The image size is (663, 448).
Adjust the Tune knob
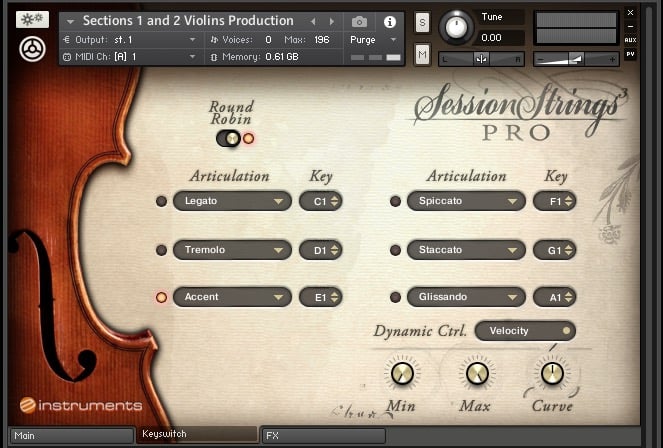coord(455,27)
